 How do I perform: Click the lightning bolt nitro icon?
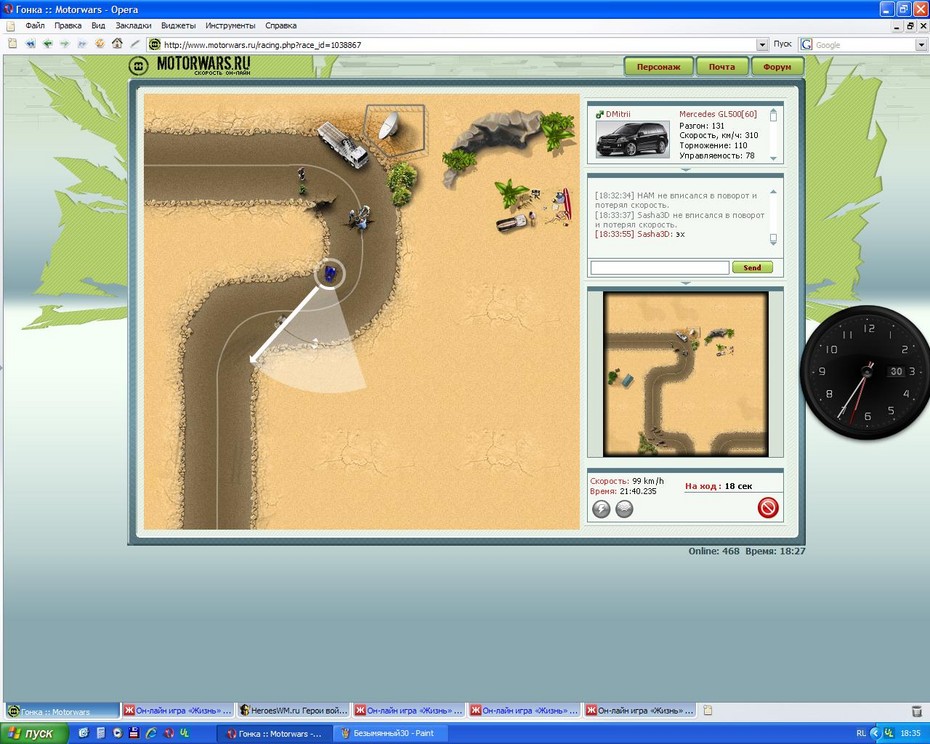(x=601, y=508)
